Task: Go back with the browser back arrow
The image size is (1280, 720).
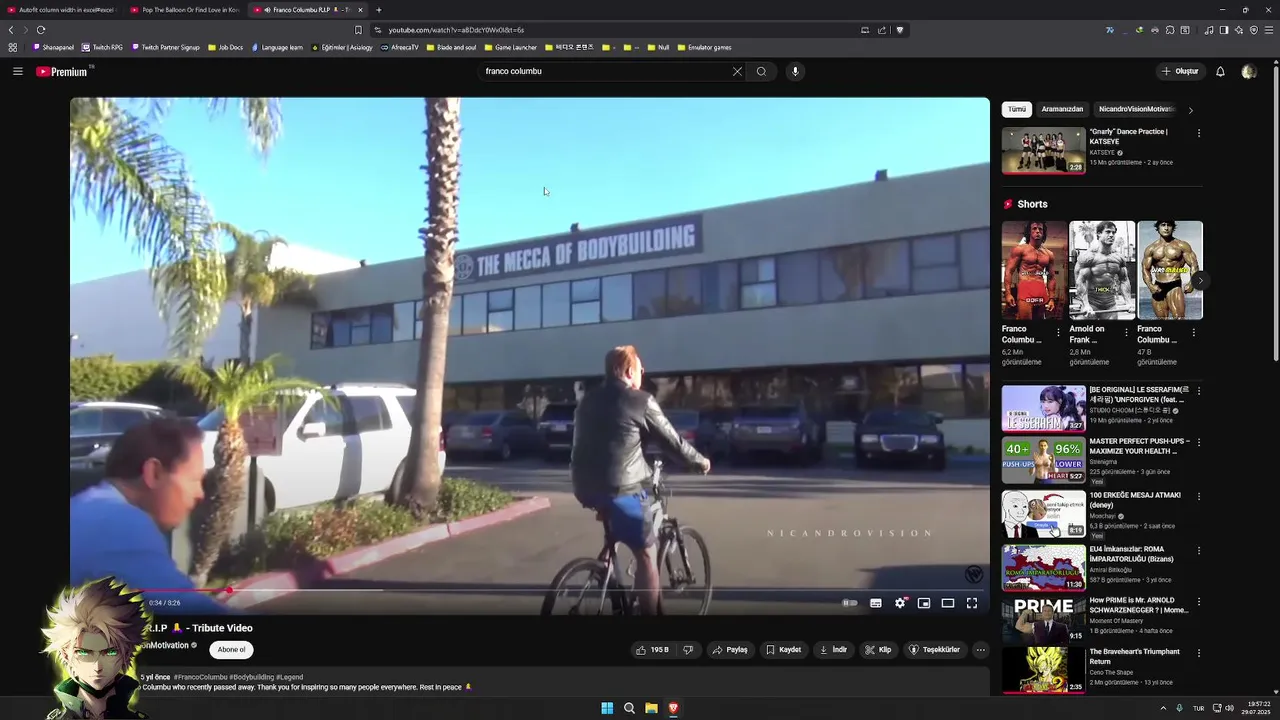Action: pyautogui.click(x=11, y=30)
